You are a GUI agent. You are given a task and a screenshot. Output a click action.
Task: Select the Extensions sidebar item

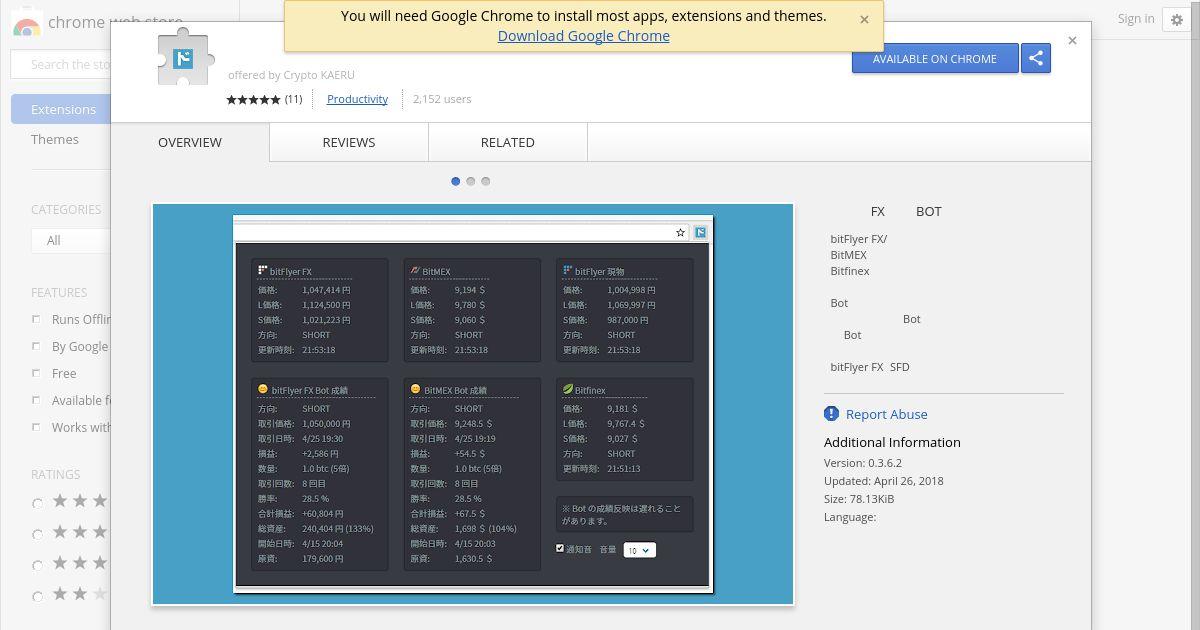[62, 109]
